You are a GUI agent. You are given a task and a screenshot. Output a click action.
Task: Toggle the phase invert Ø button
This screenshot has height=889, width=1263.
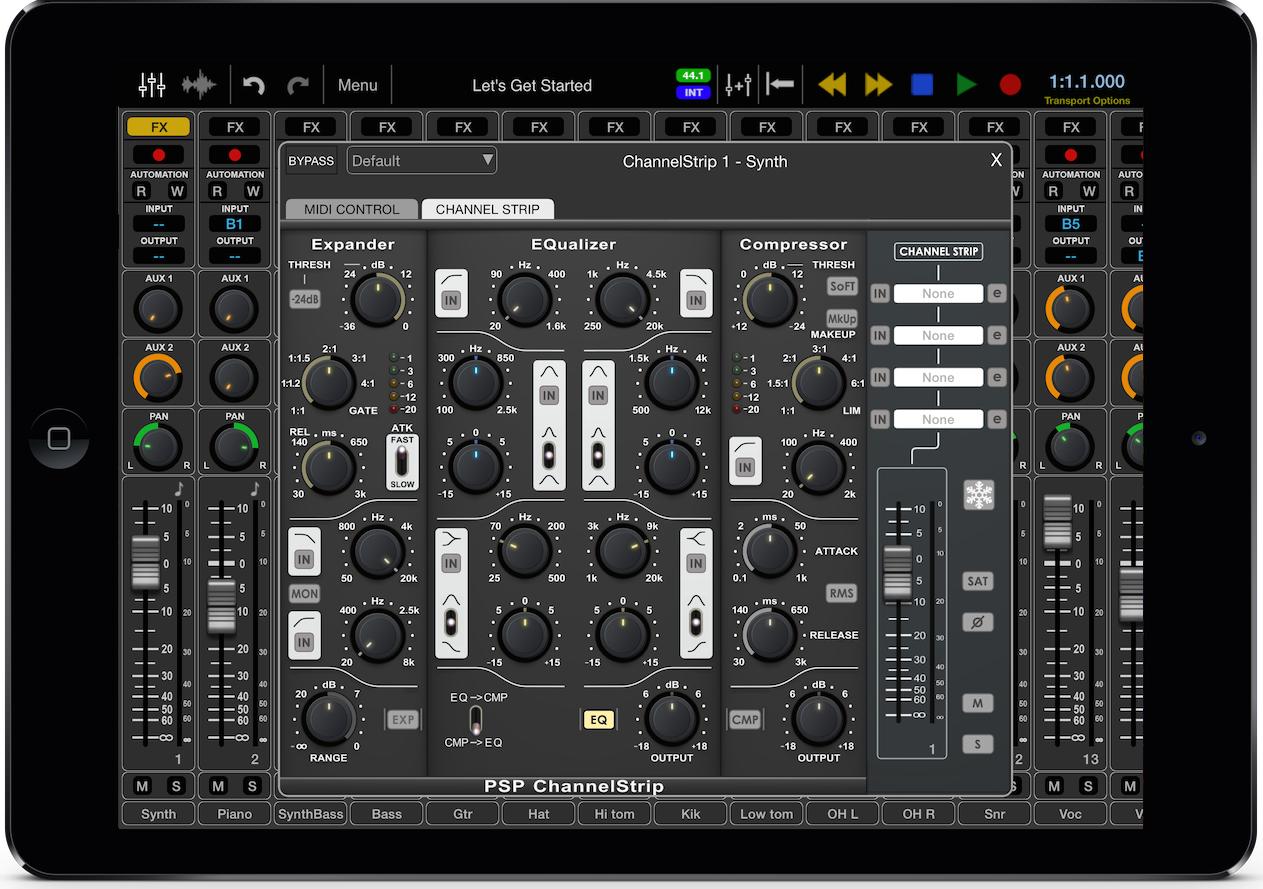point(977,622)
